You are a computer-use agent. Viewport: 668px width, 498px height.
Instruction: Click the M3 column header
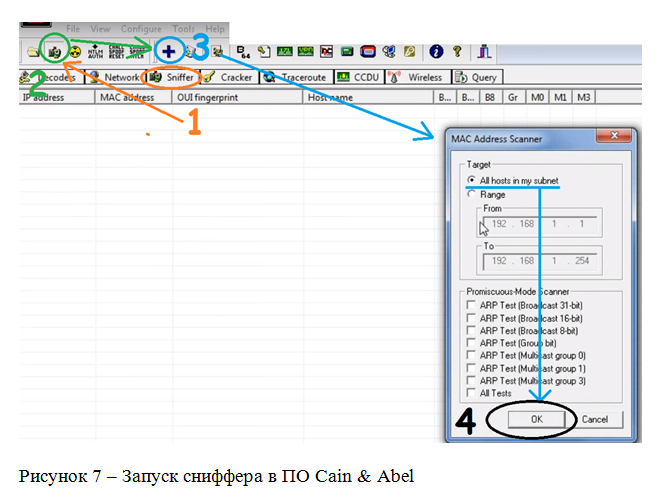[x=584, y=98]
